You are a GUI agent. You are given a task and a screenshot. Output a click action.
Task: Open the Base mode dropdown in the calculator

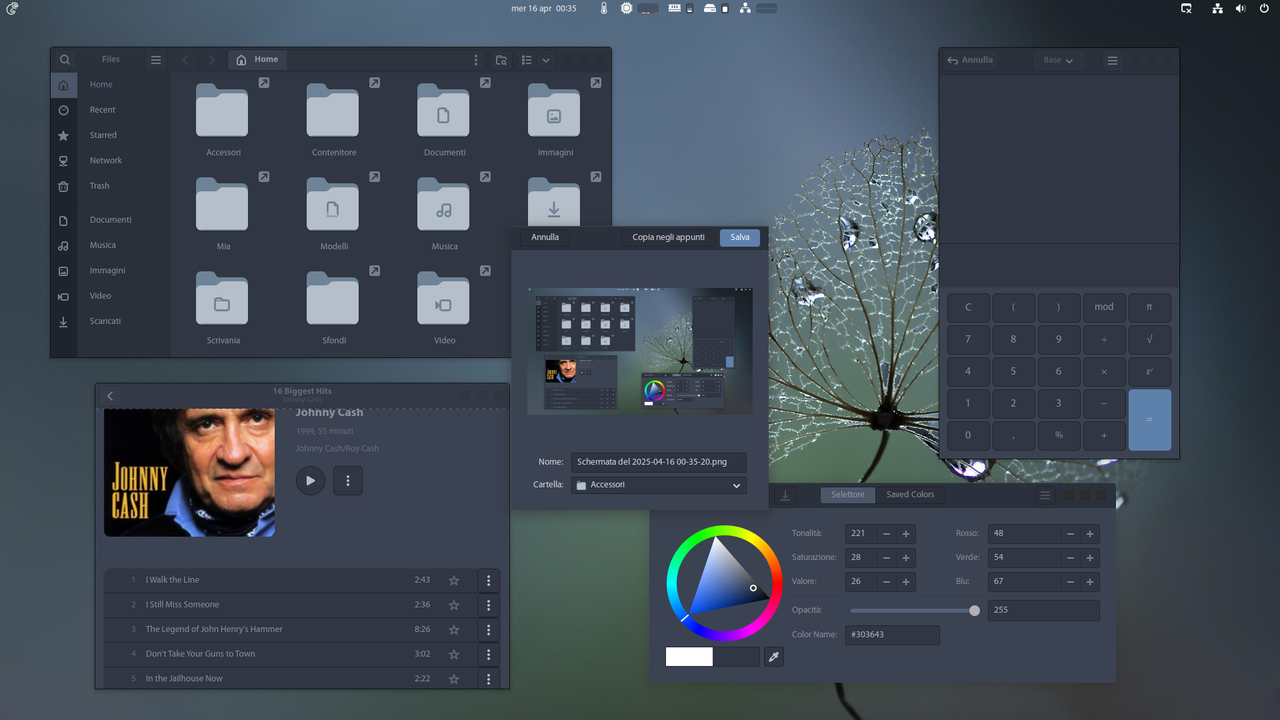point(1058,59)
